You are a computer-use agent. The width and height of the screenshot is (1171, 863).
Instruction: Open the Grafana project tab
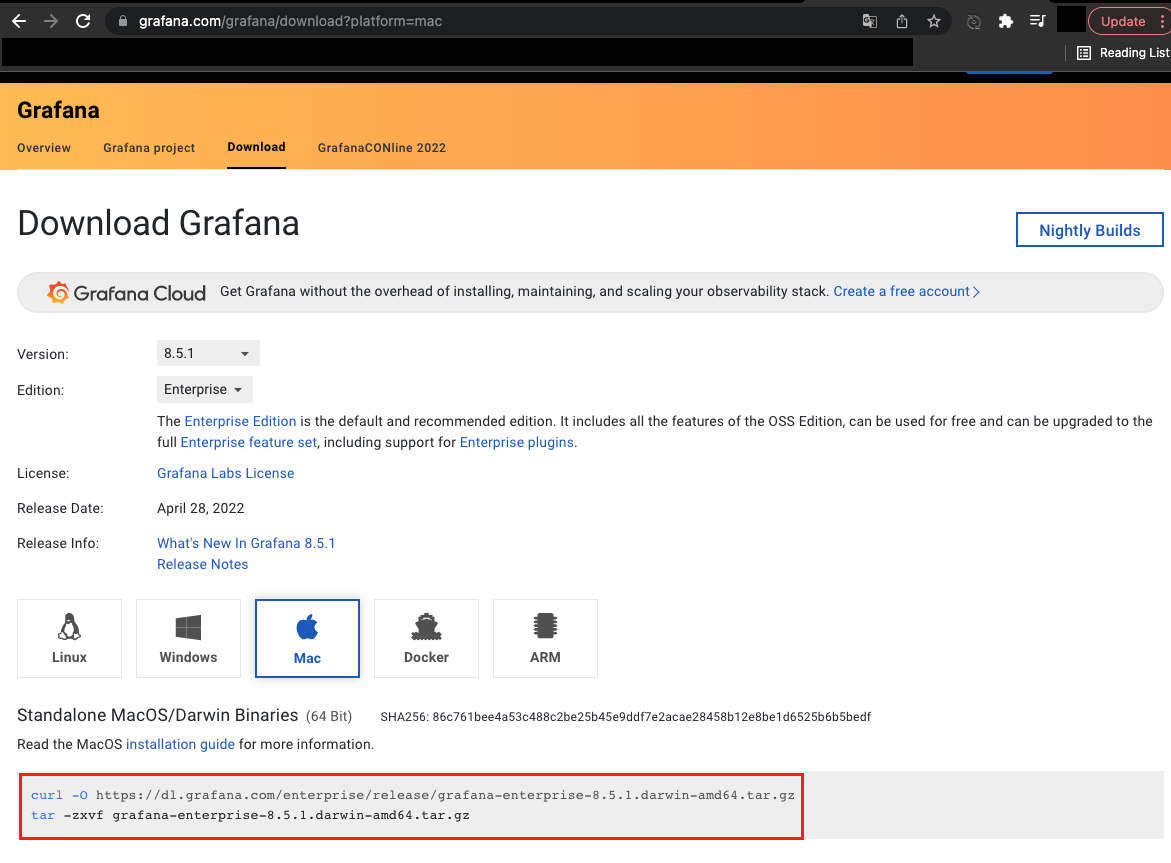click(149, 148)
